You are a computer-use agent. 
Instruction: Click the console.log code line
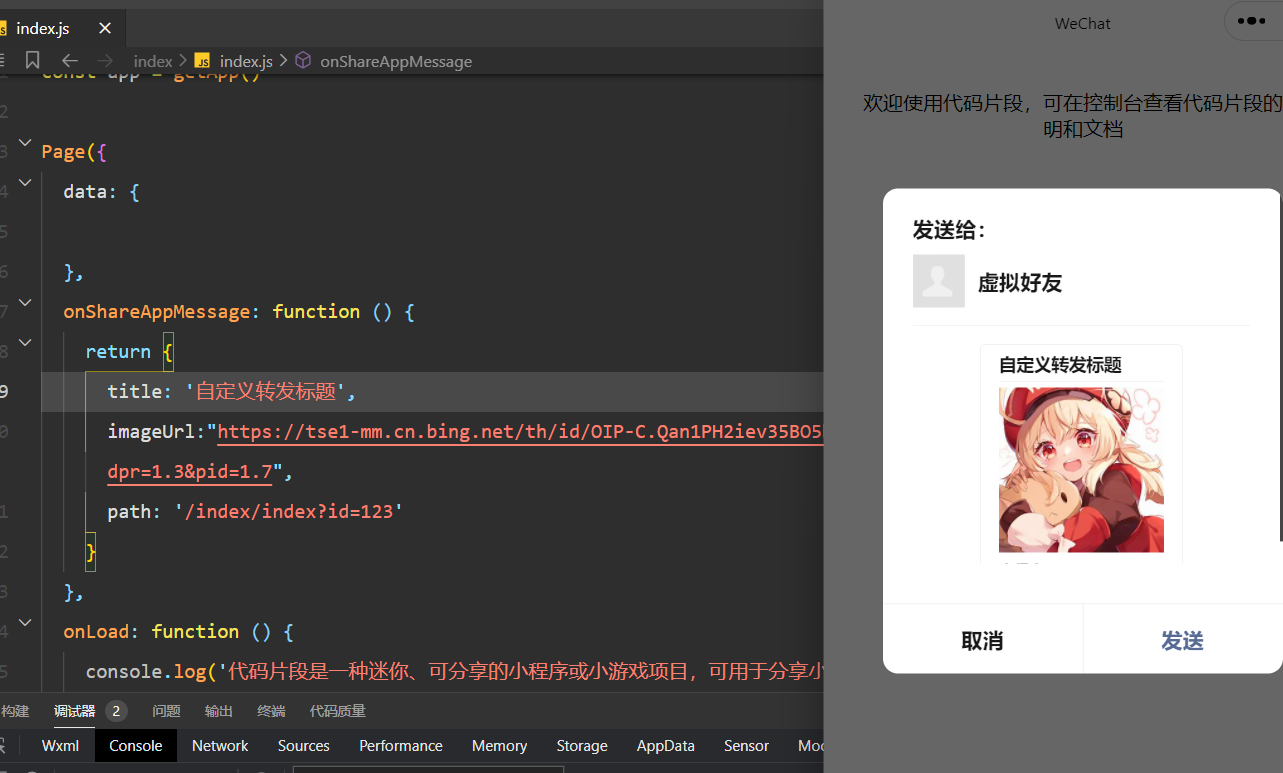point(454,671)
